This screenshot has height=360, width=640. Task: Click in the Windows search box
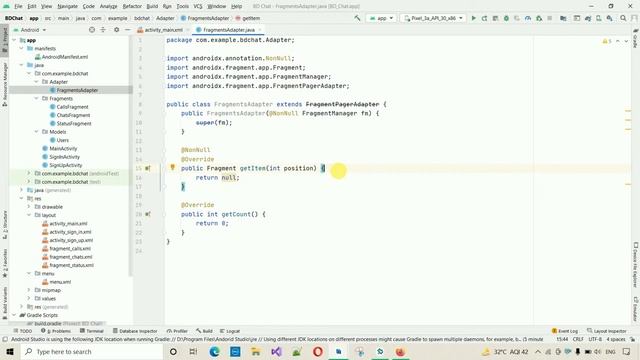coord(92,351)
